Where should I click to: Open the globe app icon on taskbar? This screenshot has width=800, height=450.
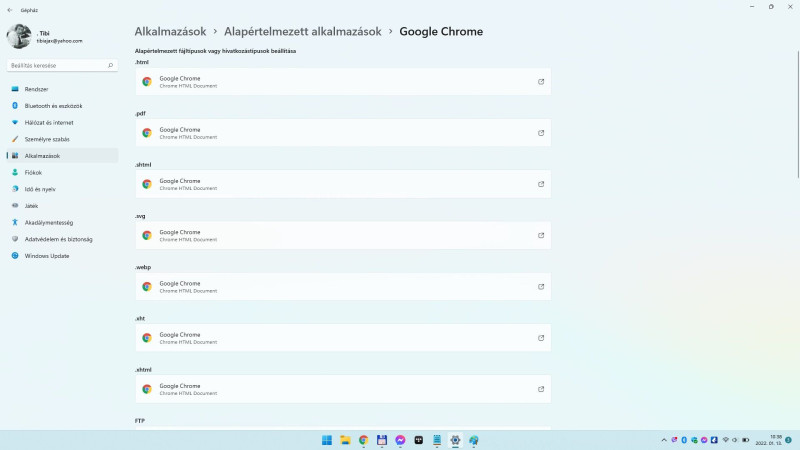coord(474,440)
